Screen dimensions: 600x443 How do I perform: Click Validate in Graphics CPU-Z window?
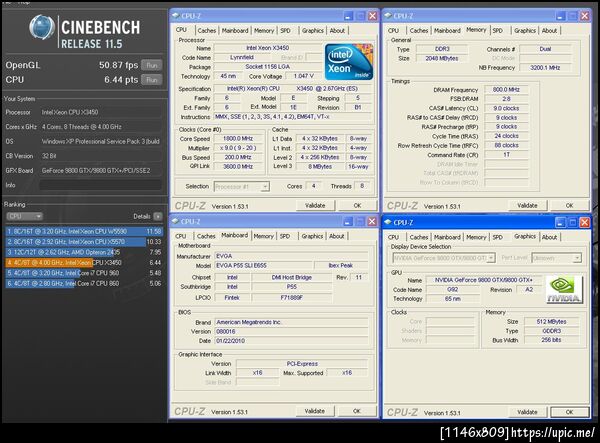pyautogui.click(x=527, y=412)
